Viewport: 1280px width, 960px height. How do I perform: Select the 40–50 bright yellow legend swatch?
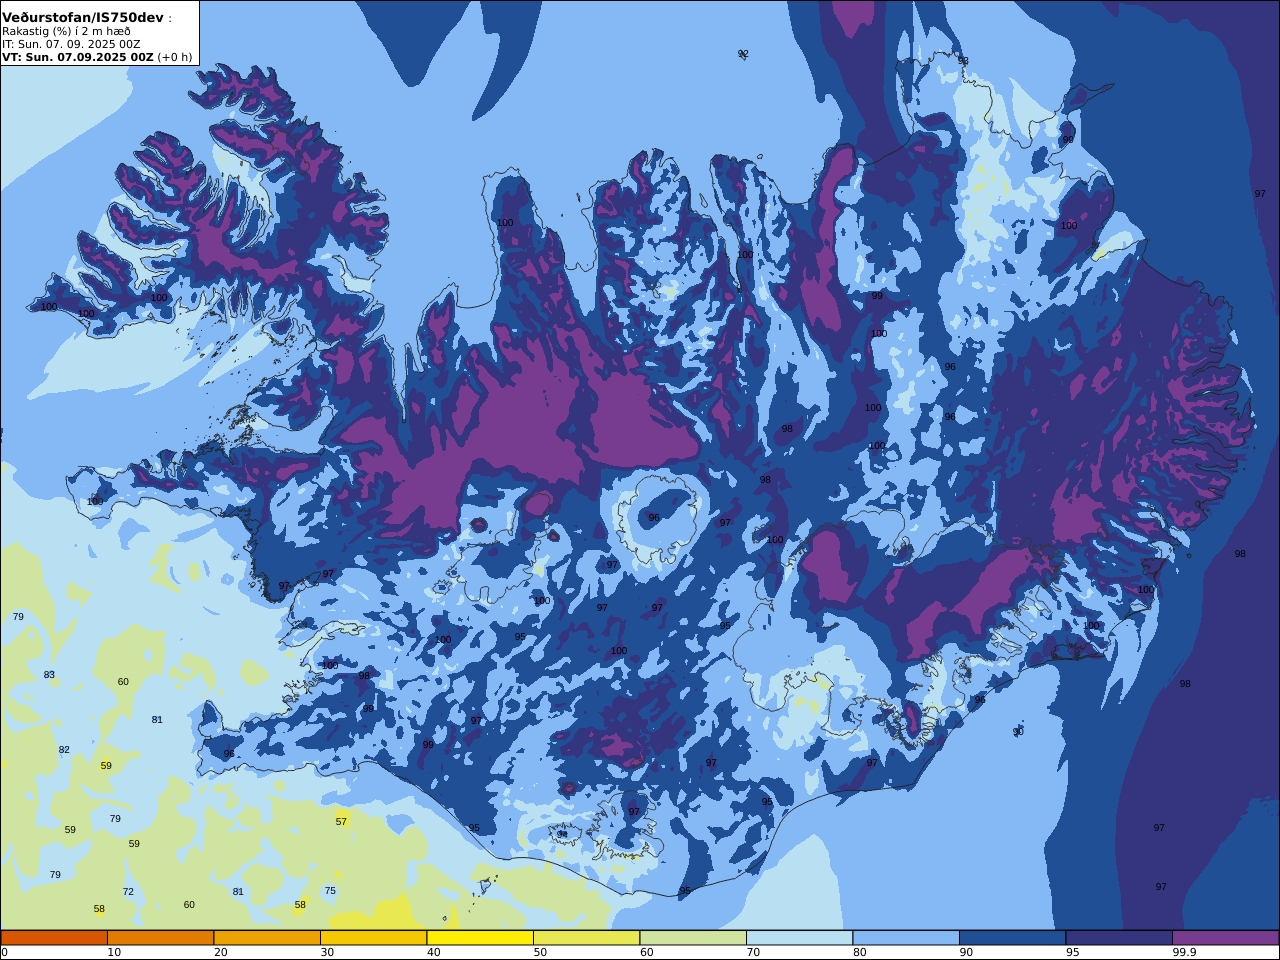tap(480, 938)
